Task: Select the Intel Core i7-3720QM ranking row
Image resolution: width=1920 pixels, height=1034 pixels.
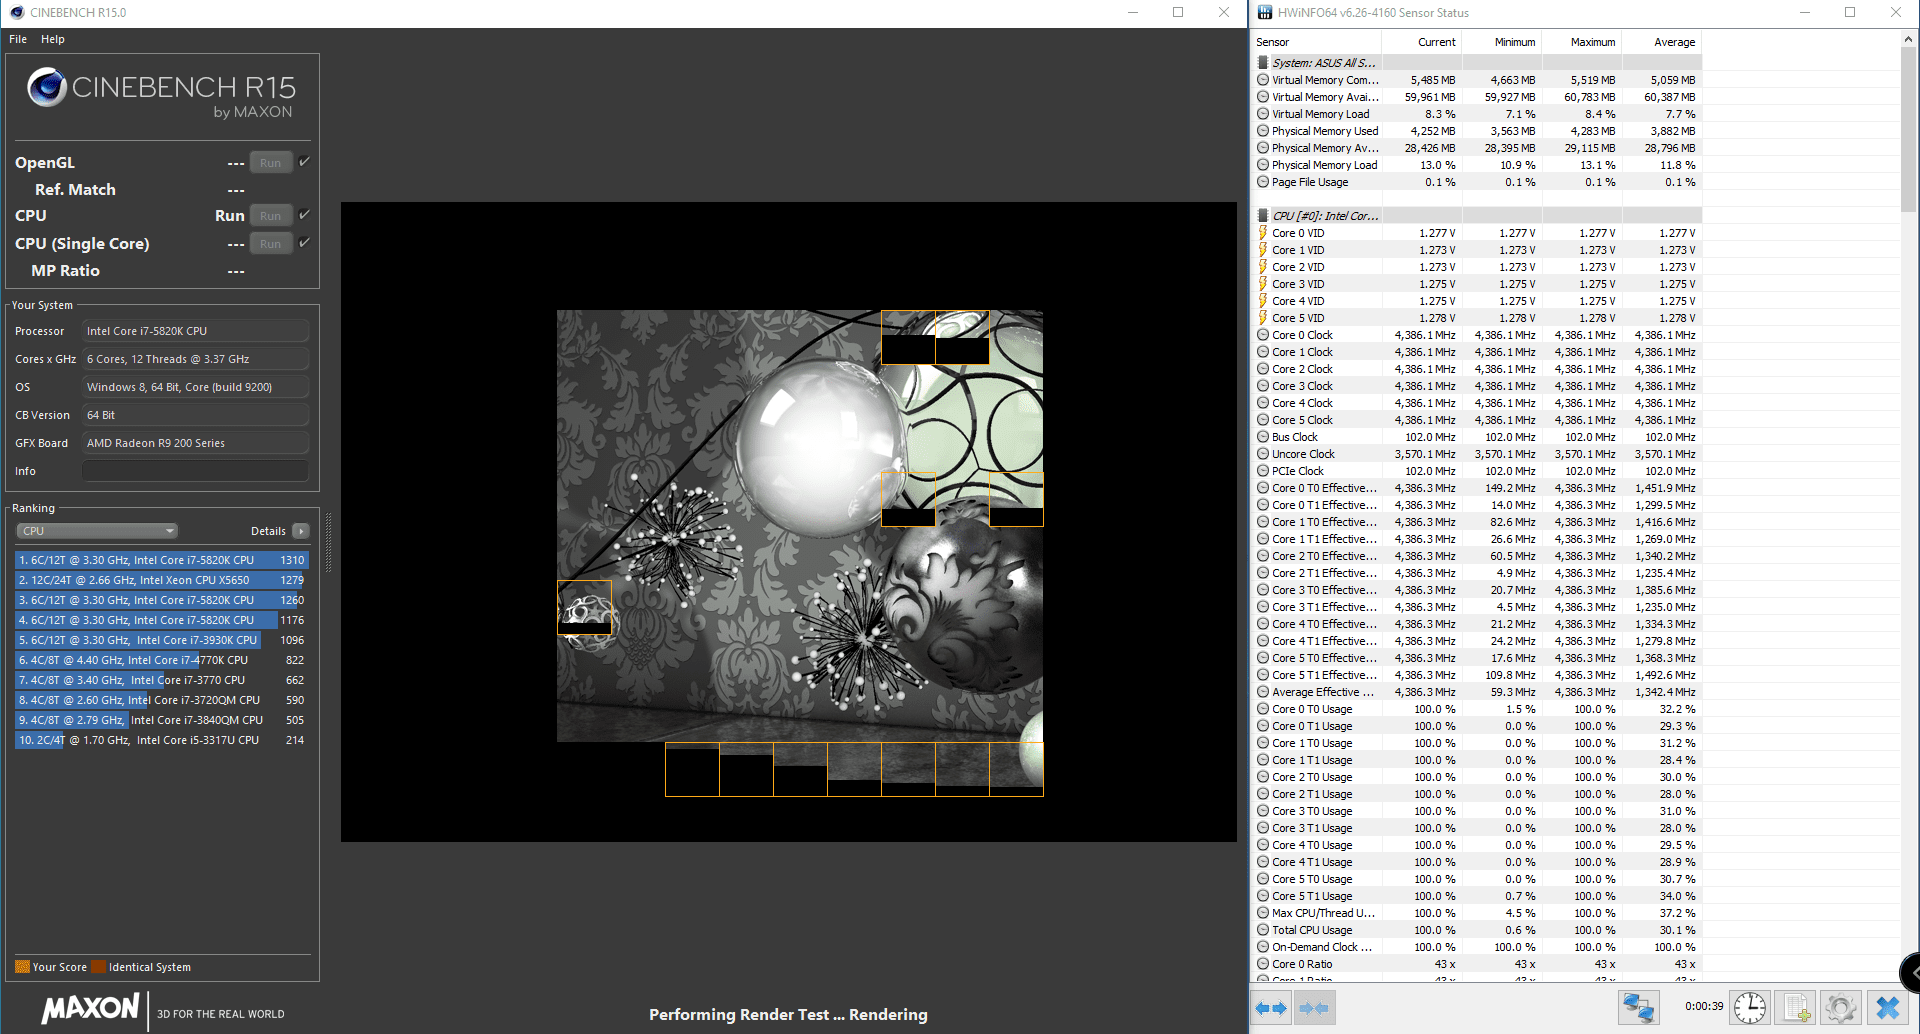Action: 161,700
